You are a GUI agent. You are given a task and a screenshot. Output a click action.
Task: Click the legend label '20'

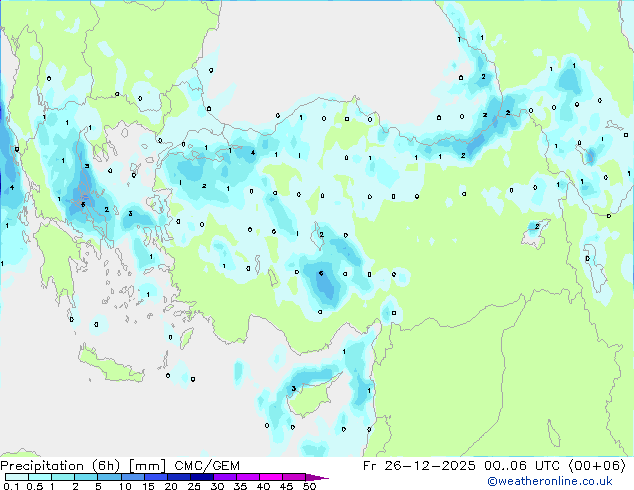(171, 486)
